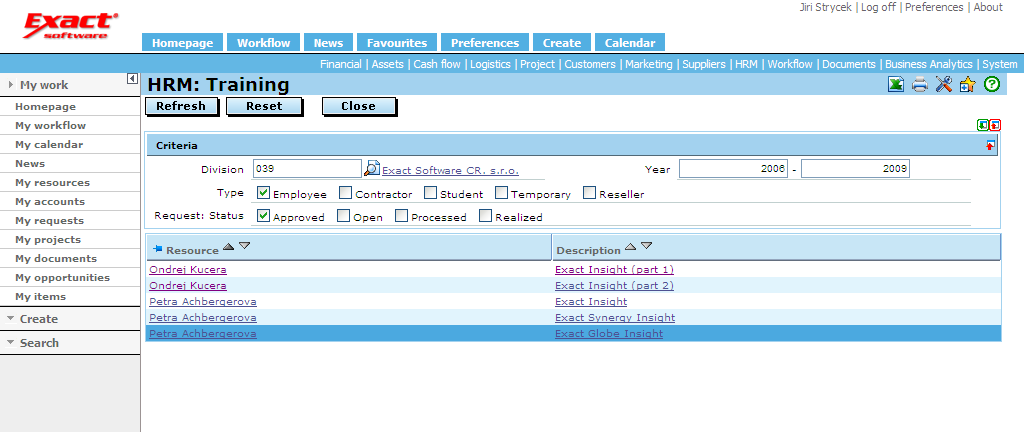Hide the left sidebar with the arrow

132,79
